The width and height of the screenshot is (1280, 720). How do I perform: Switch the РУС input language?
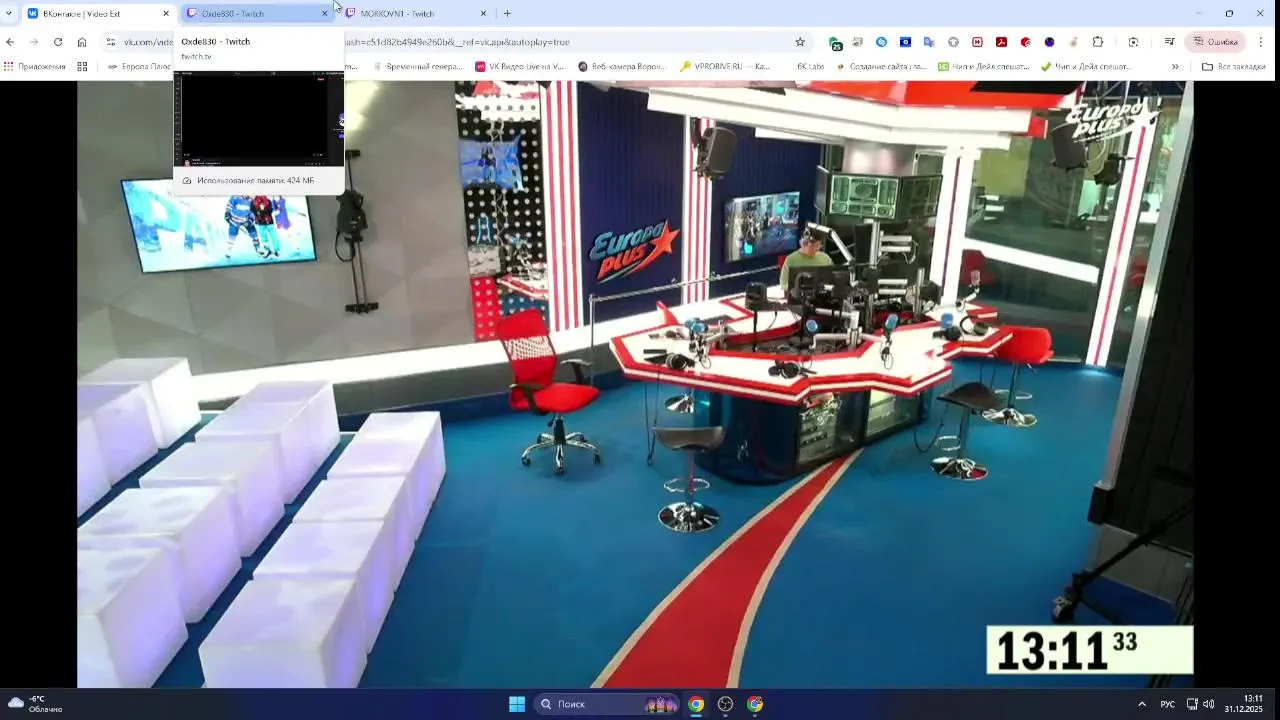[1167, 704]
